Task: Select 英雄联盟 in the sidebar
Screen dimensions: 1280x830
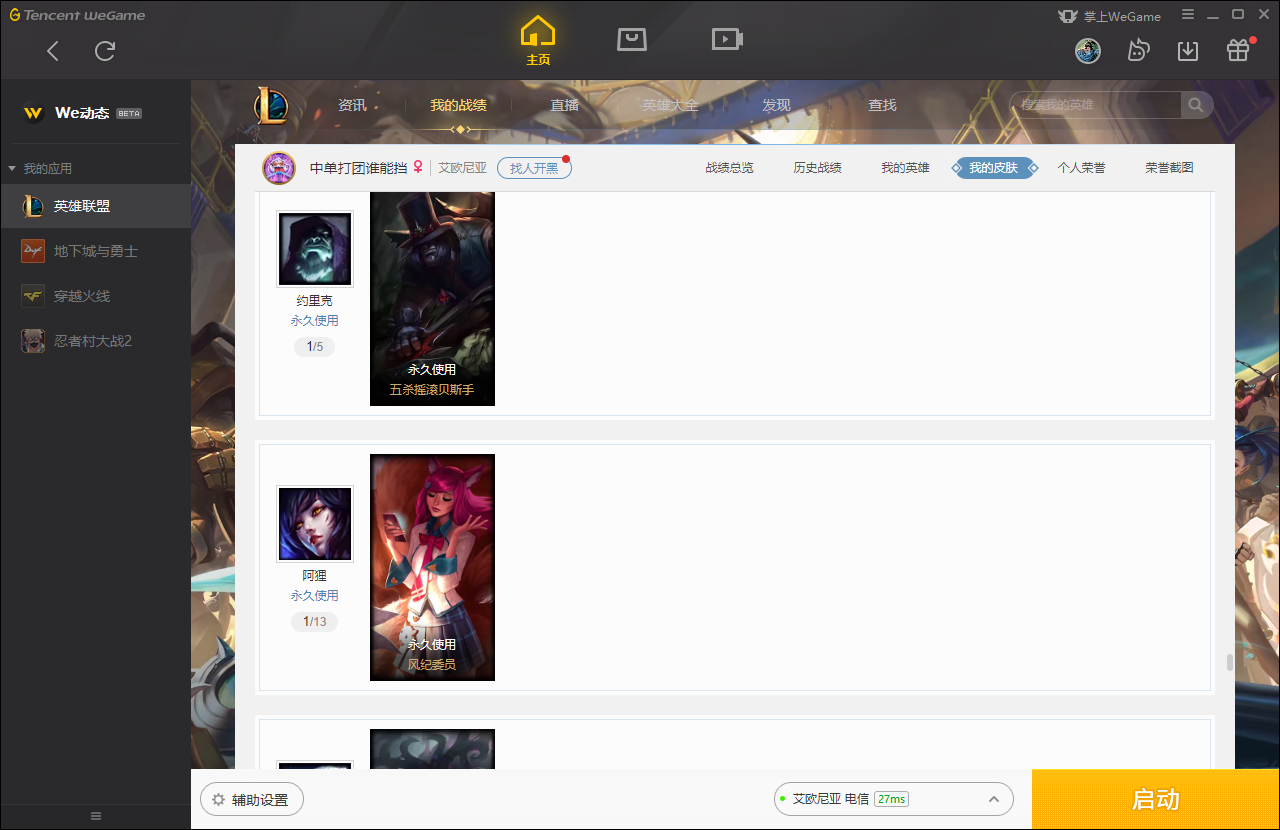Action: tap(95, 206)
